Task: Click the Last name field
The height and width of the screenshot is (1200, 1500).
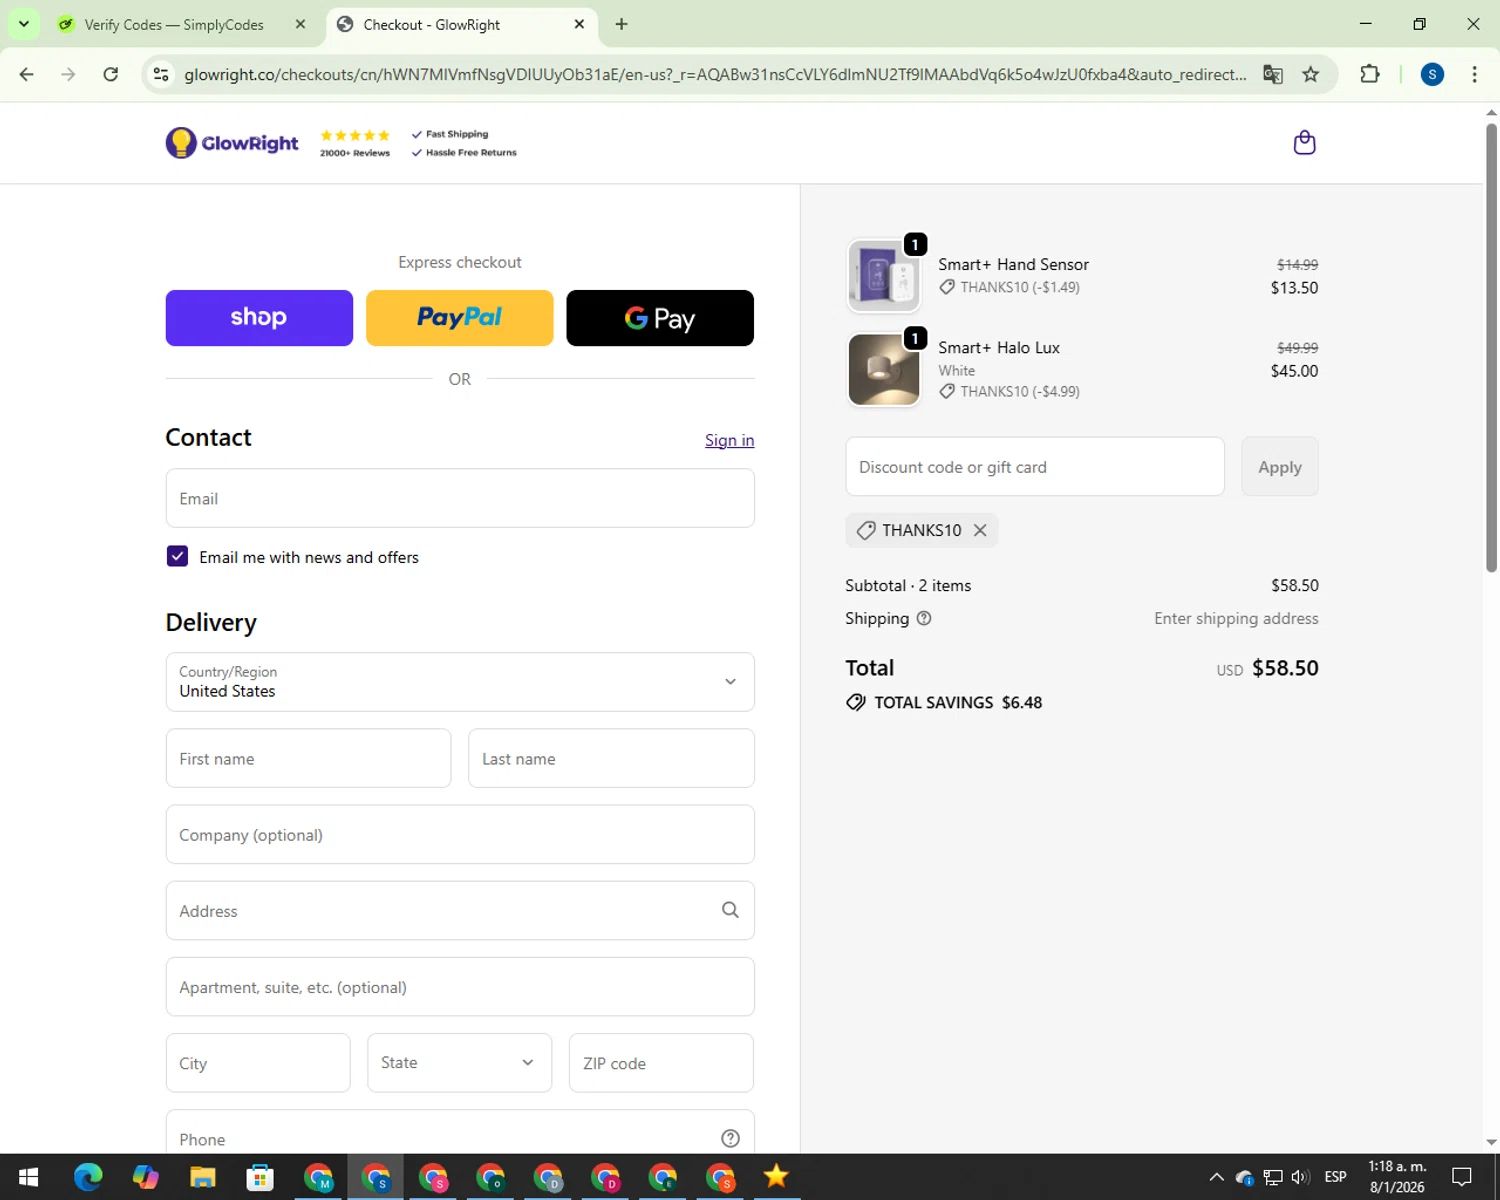Action: 611,758
